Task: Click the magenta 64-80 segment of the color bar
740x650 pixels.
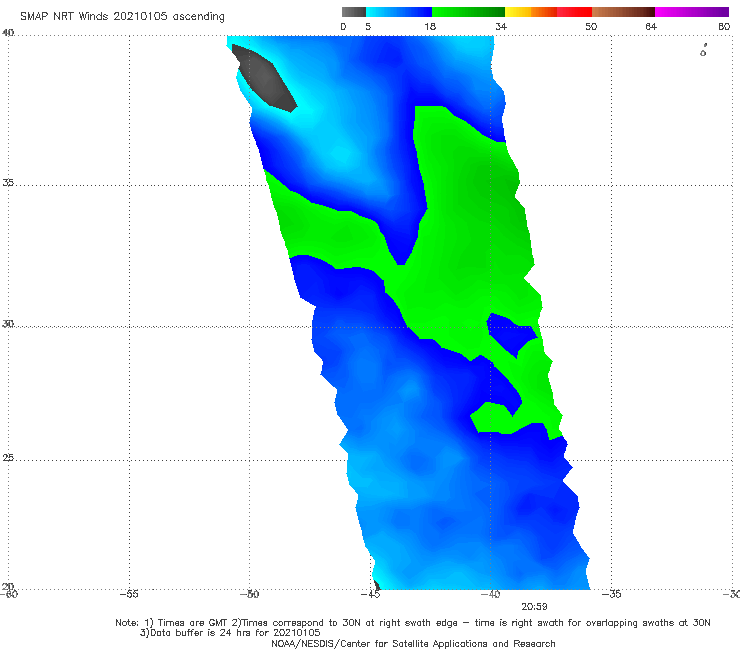Action: [x=692, y=12]
